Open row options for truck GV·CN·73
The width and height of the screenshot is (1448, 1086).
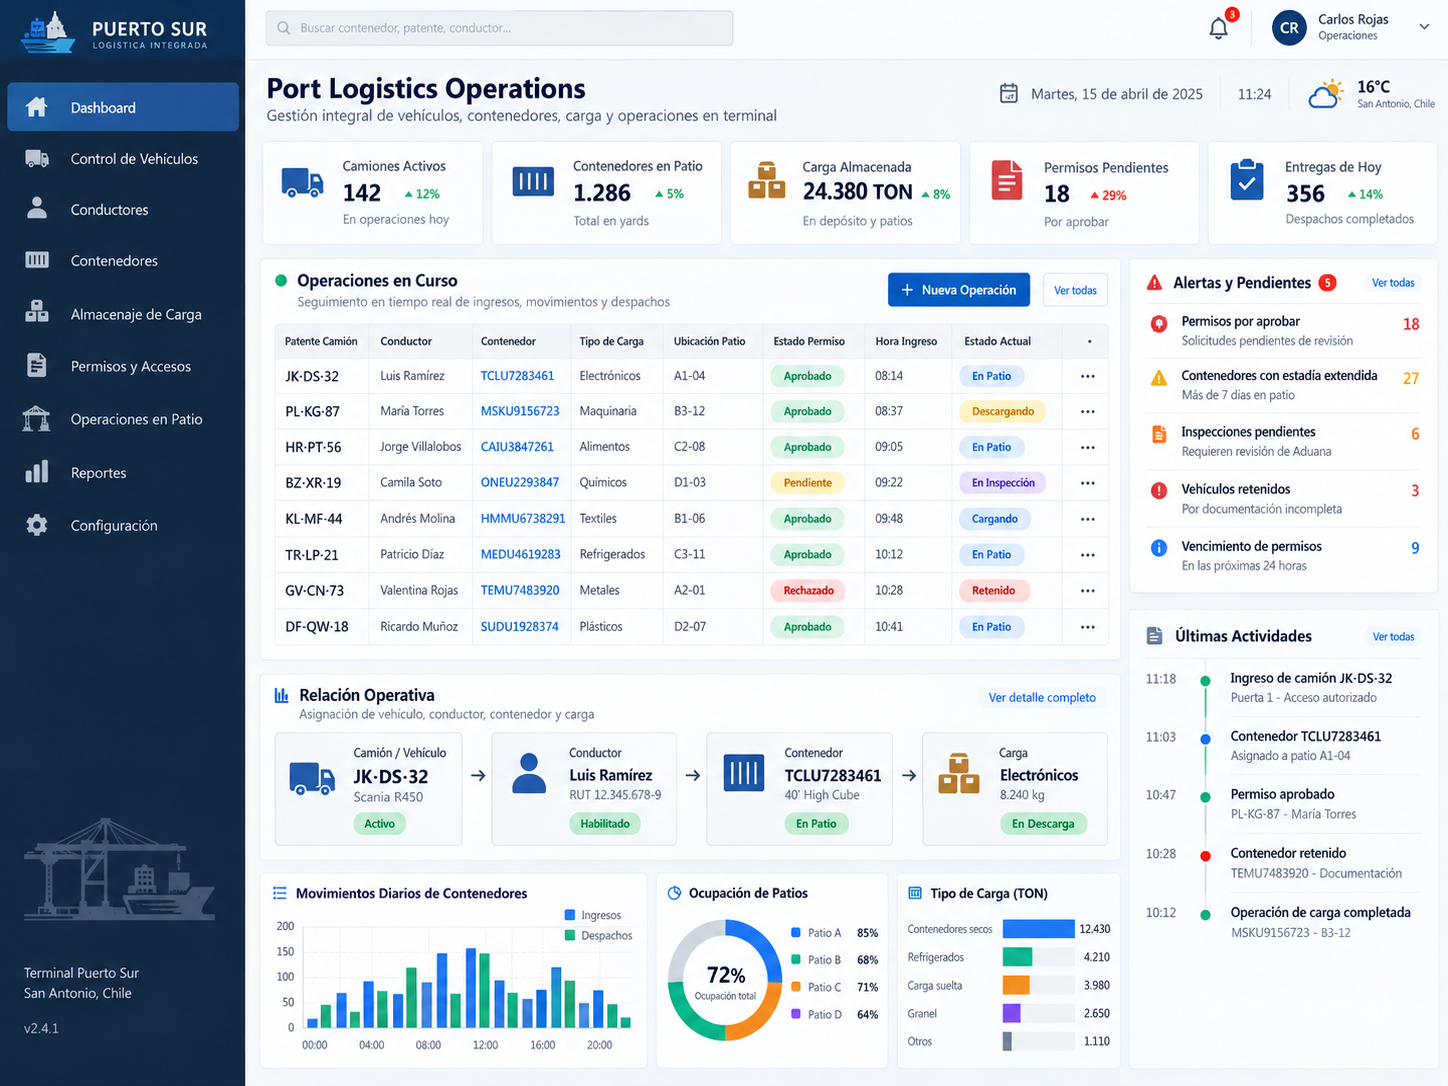click(1088, 591)
